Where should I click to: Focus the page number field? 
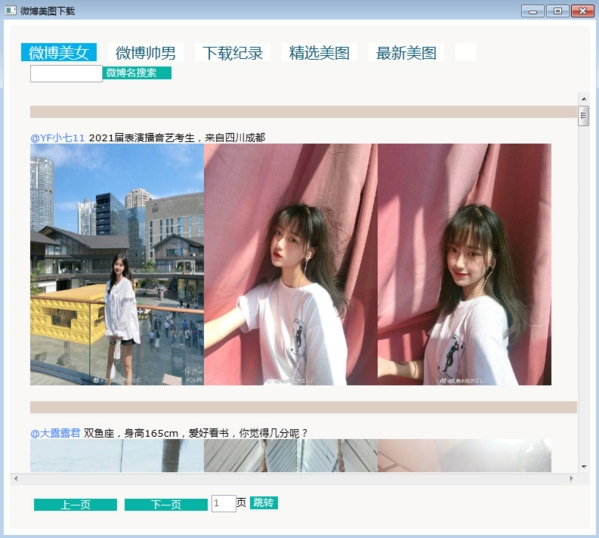tap(223, 504)
